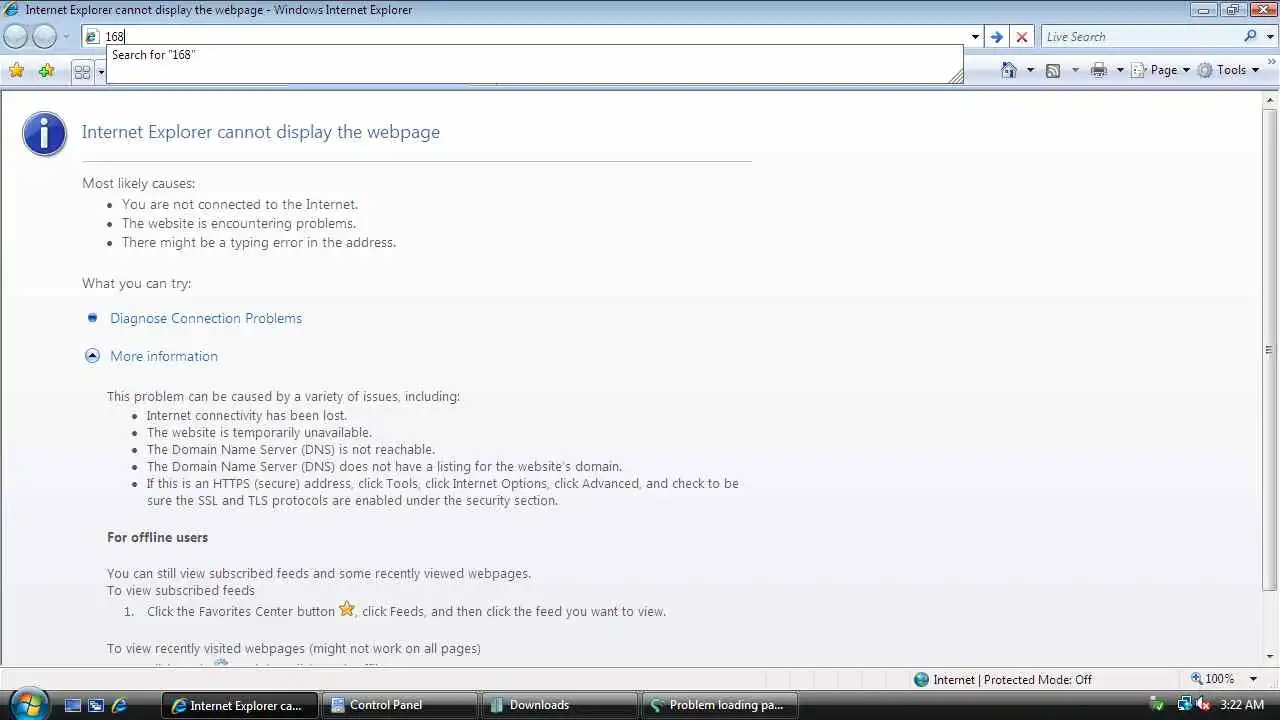Open the search provider dropdown arrow
This screenshot has width=1280, height=720.
click(x=1268, y=37)
